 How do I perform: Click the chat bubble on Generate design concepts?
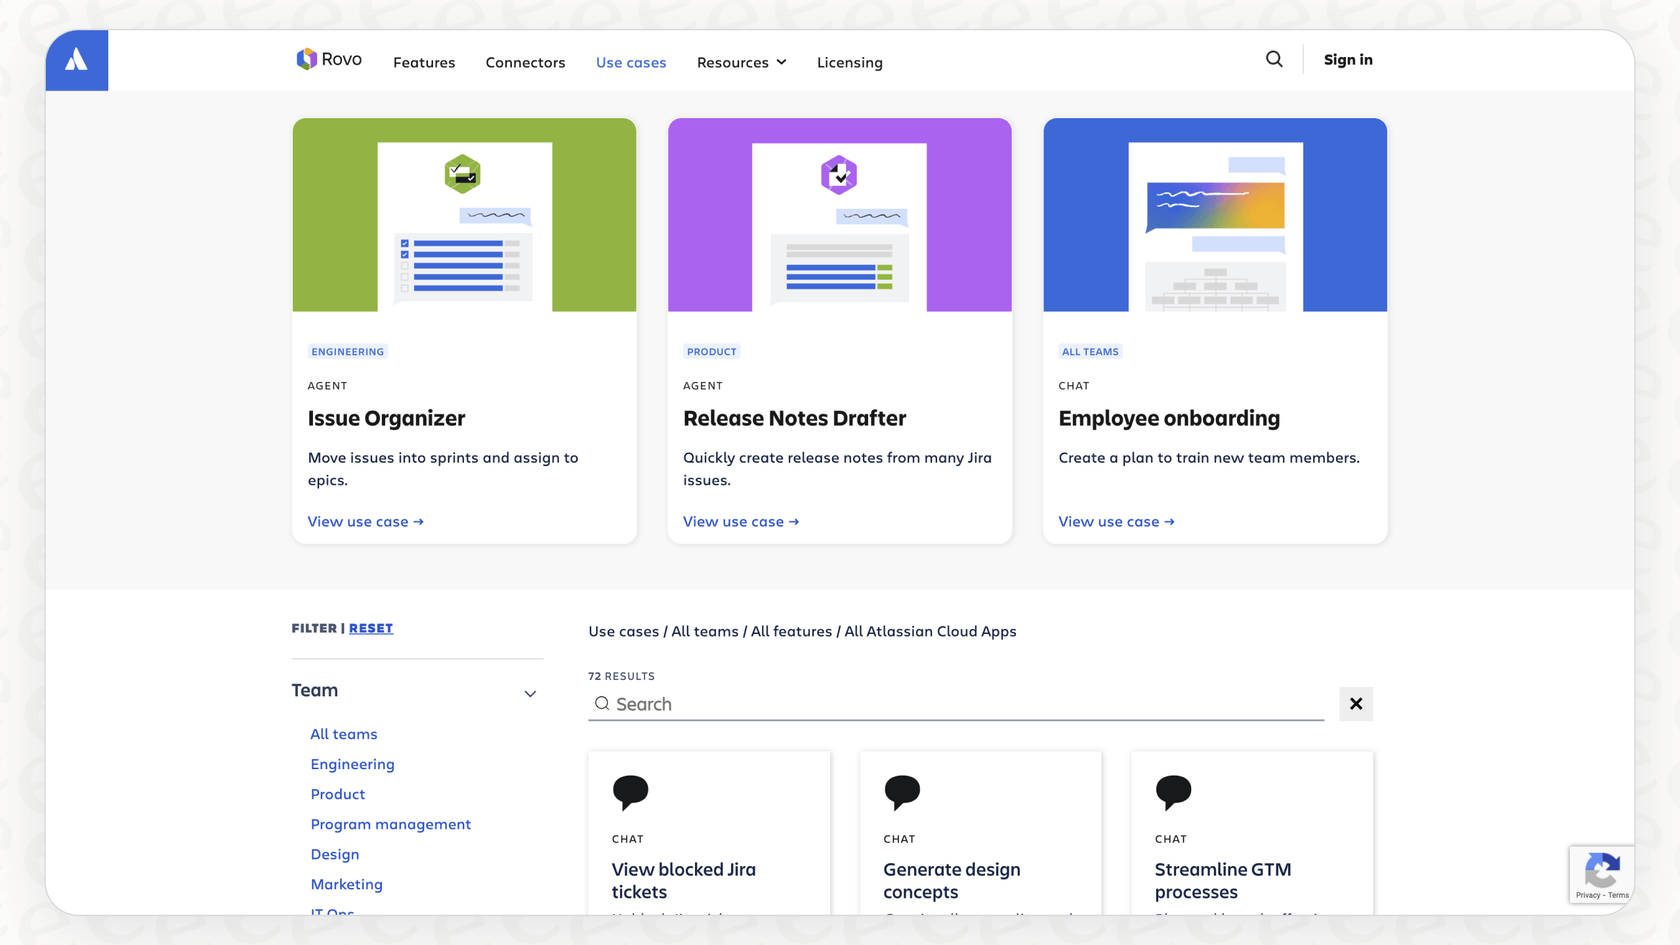[x=902, y=791]
